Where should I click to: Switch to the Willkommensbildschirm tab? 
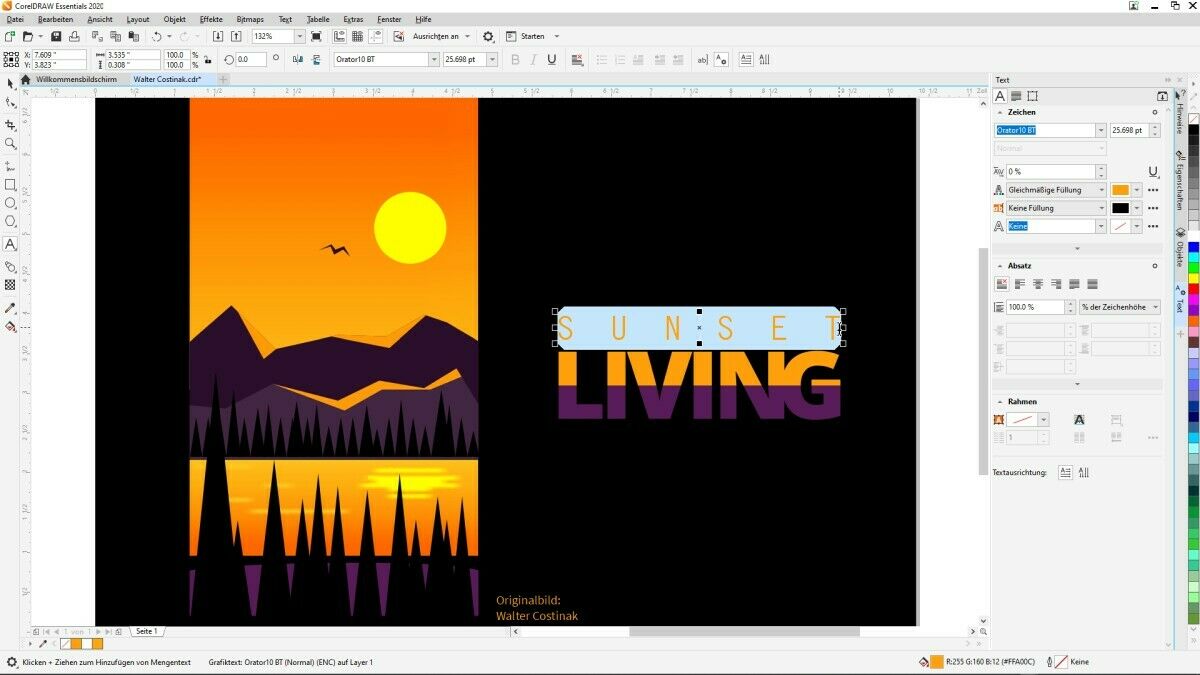pyautogui.click(x=76, y=79)
